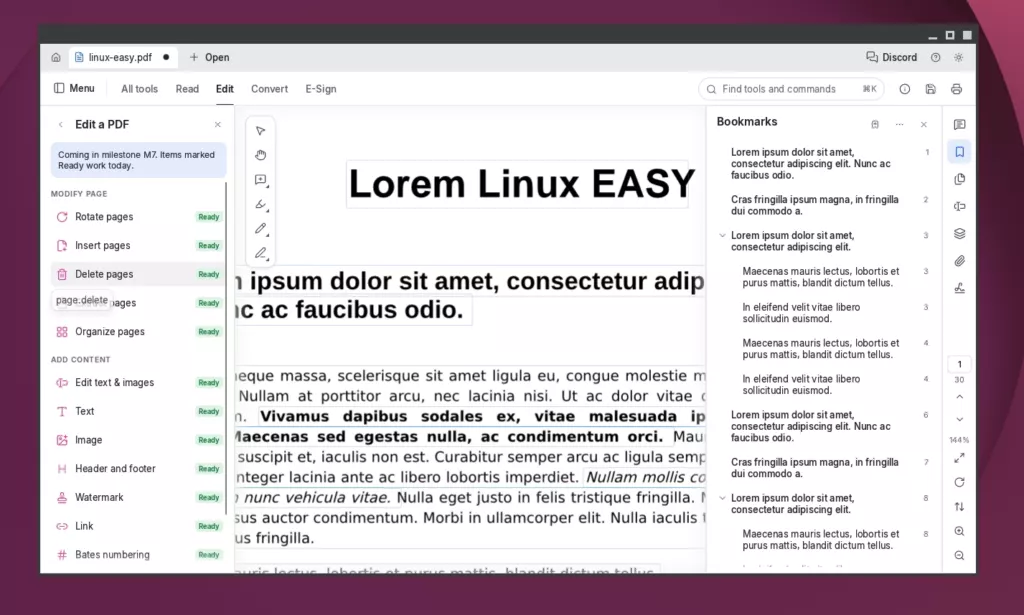This screenshot has height=615, width=1024.
Task: Click fit to page expand icon
Action: click(x=959, y=459)
